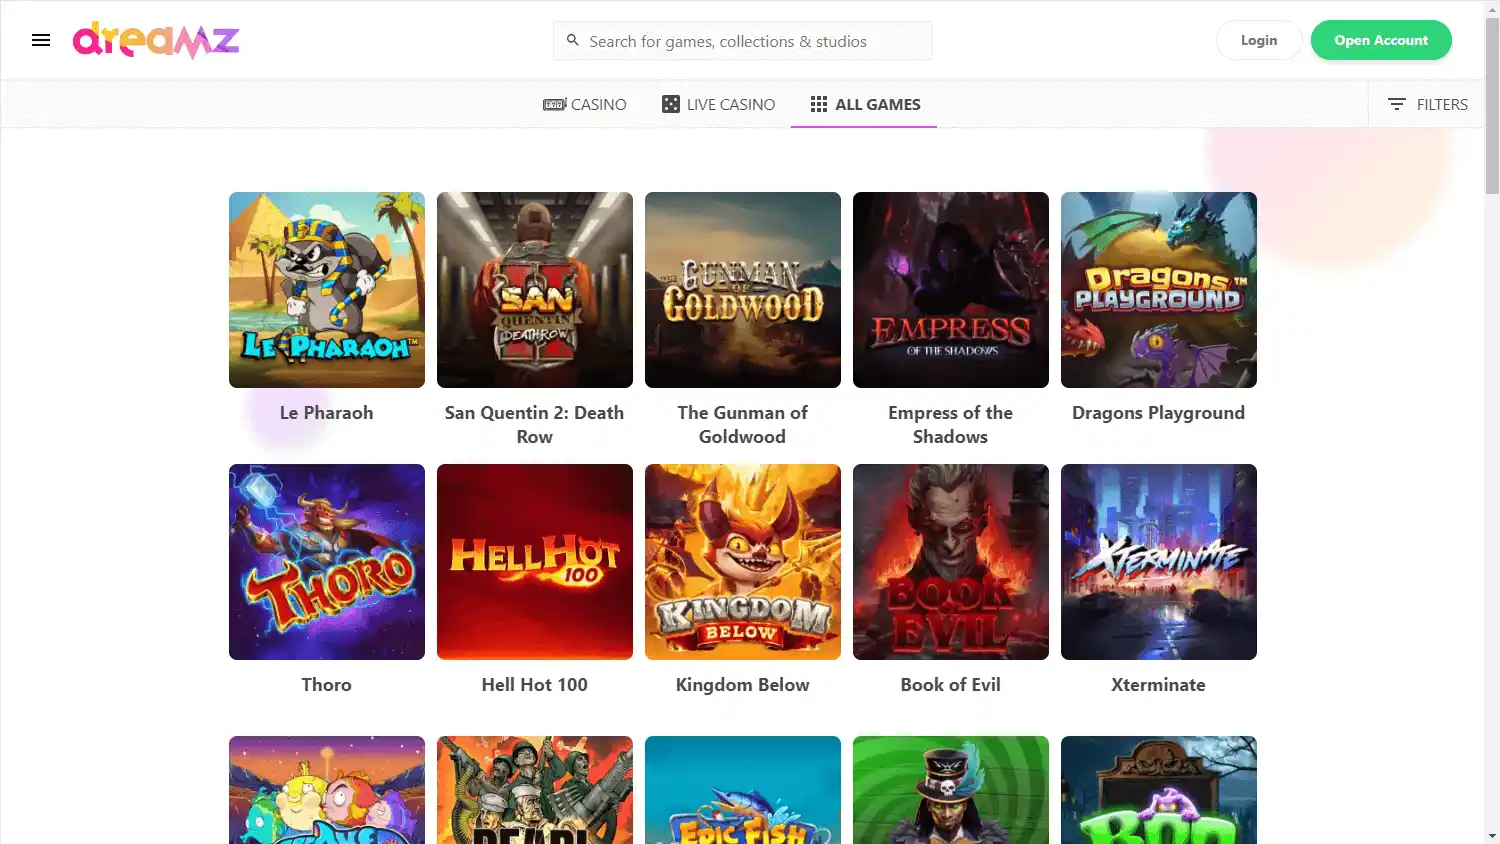Image resolution: width=1500 pixels, height=844 pixels.
Task: Click the Dreamz logo
Action: (x=156, y=40)
